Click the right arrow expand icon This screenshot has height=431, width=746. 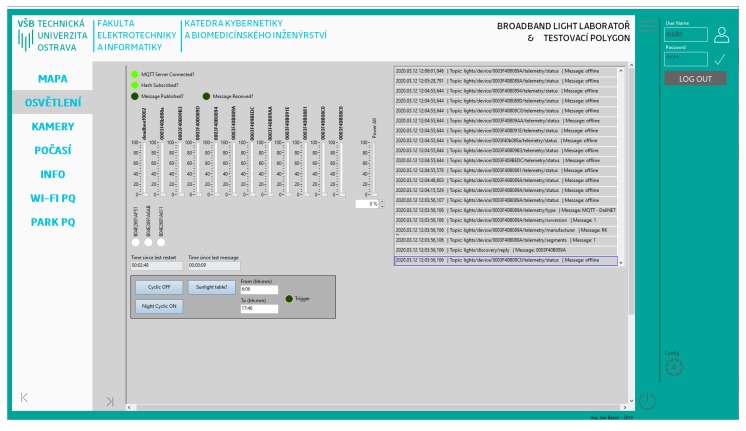[x=109, y=400]
